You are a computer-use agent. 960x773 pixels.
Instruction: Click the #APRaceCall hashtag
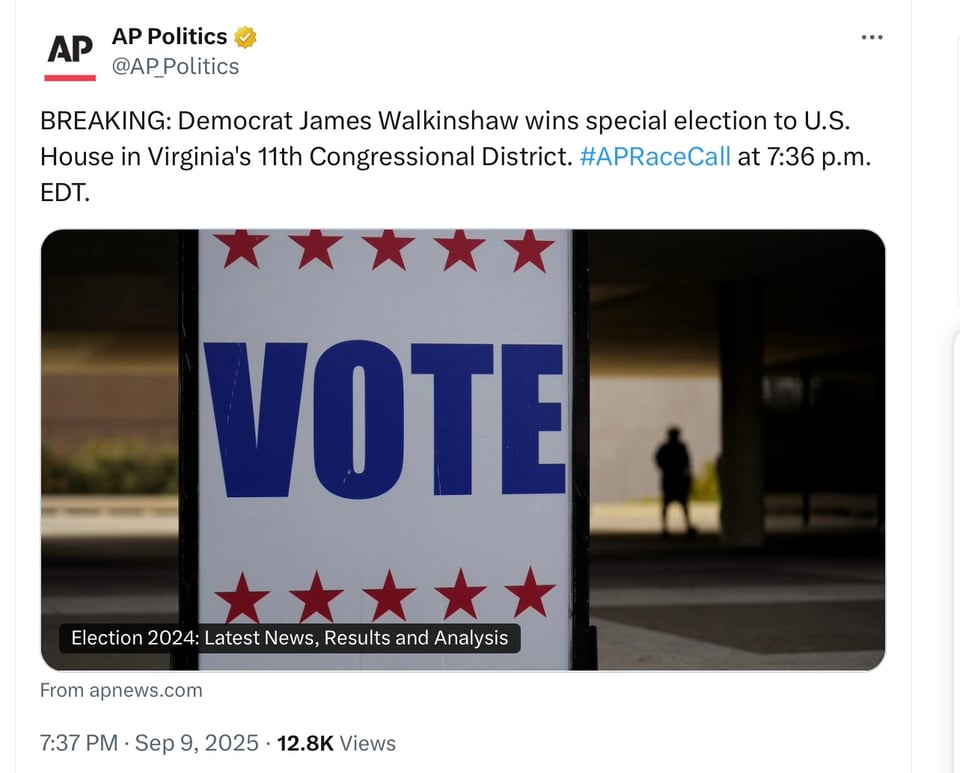click(x=655, y=156)
